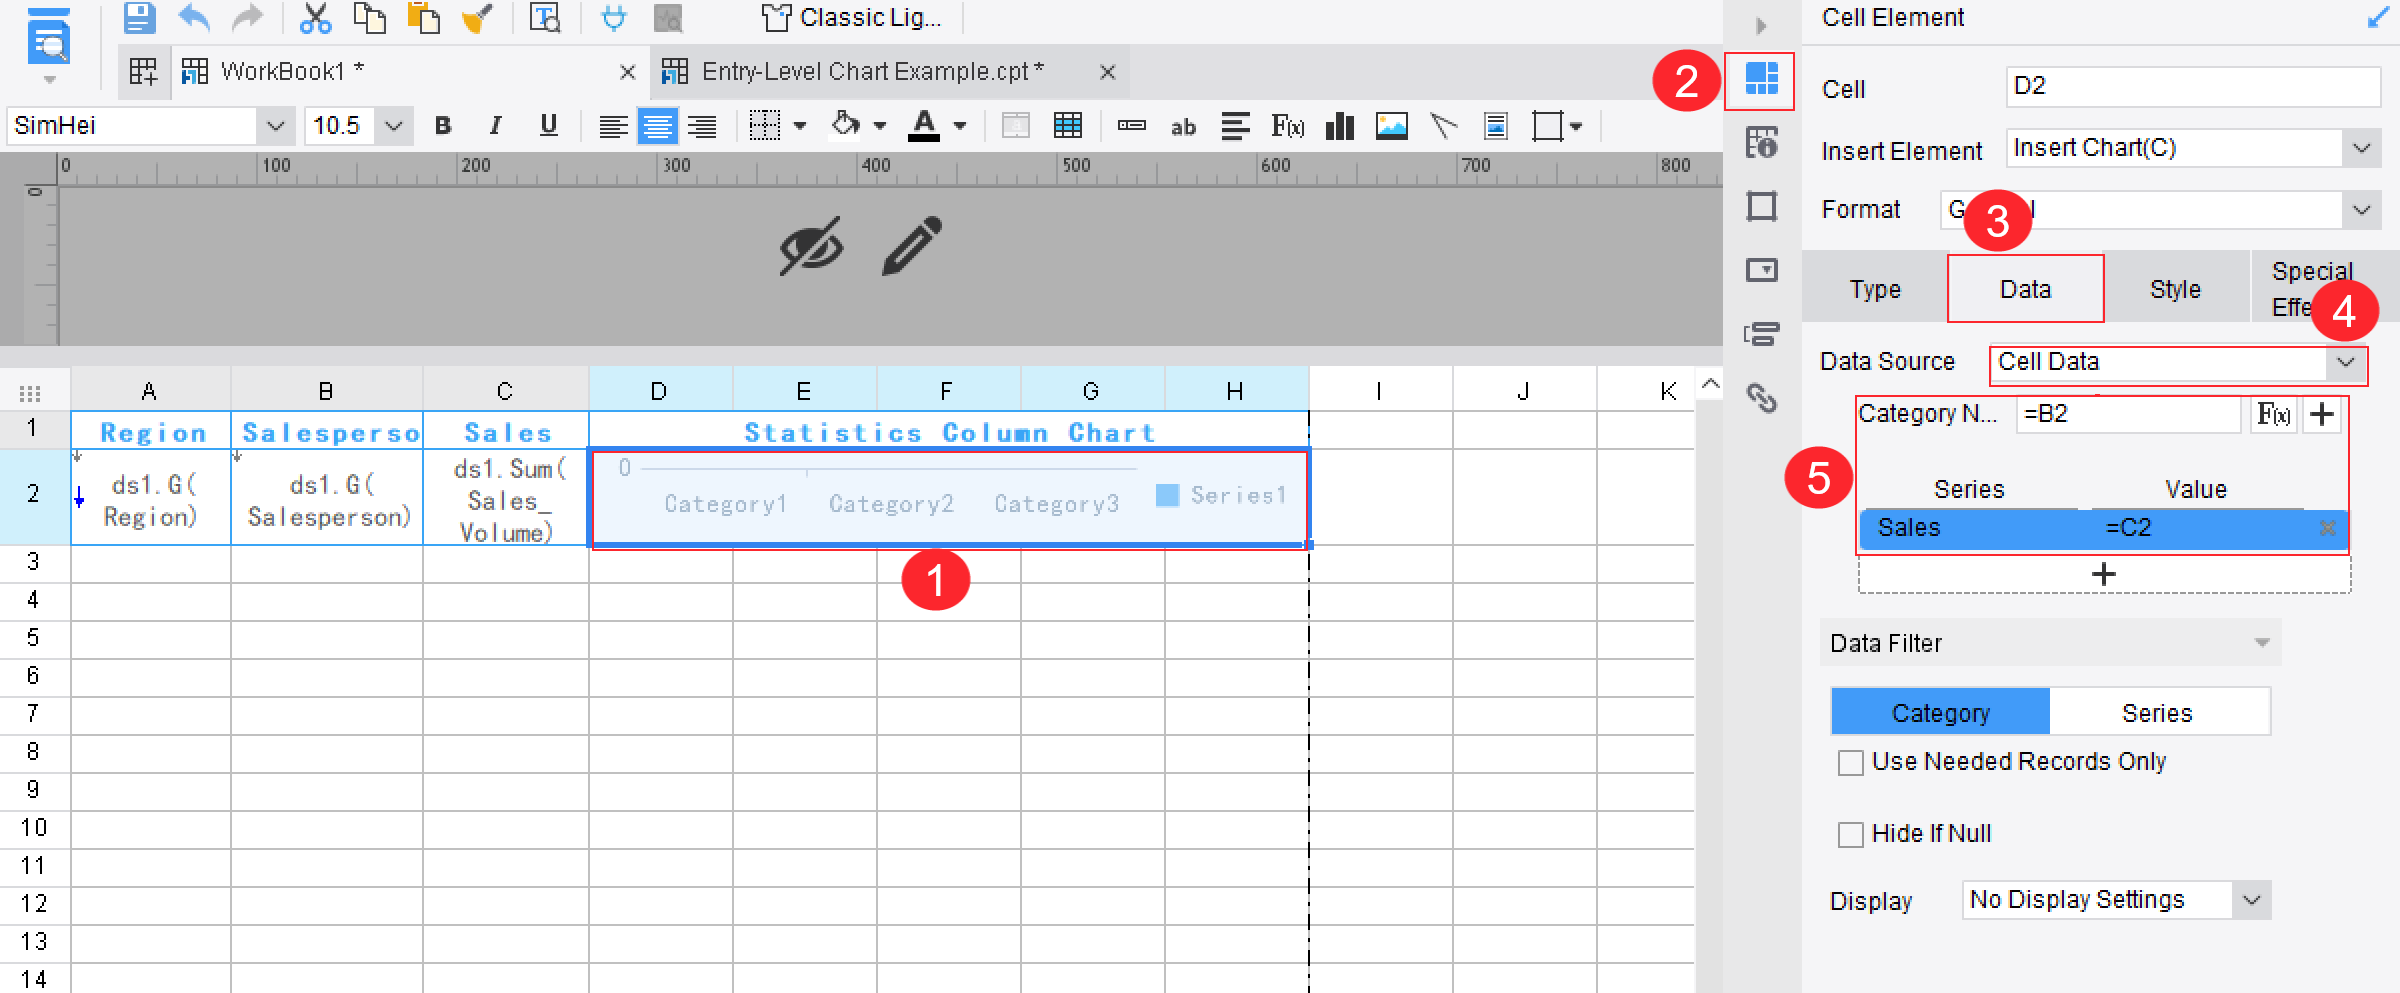Switch to the Style tab
The width and height of the screenshot is (2400, 993).
pyautogui.click(x=2175, y=289)
